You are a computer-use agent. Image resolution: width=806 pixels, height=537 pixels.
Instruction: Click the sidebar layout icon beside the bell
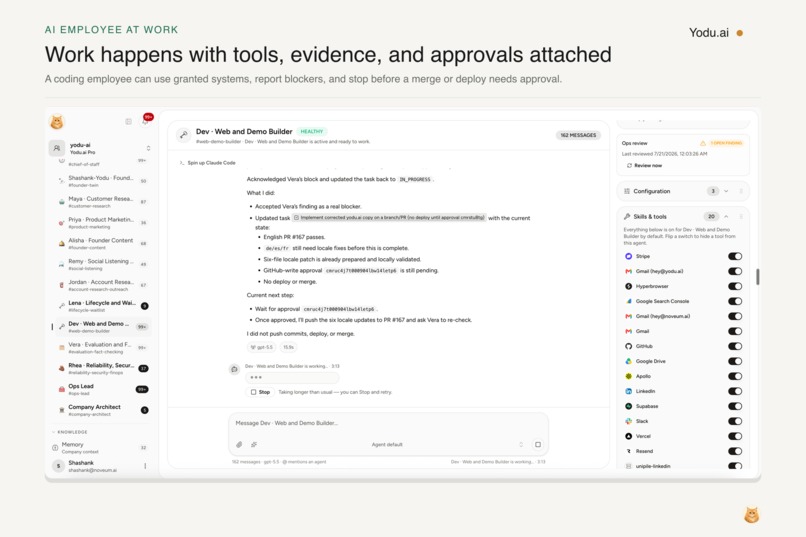pyautogui.click(x=129, y=122)
